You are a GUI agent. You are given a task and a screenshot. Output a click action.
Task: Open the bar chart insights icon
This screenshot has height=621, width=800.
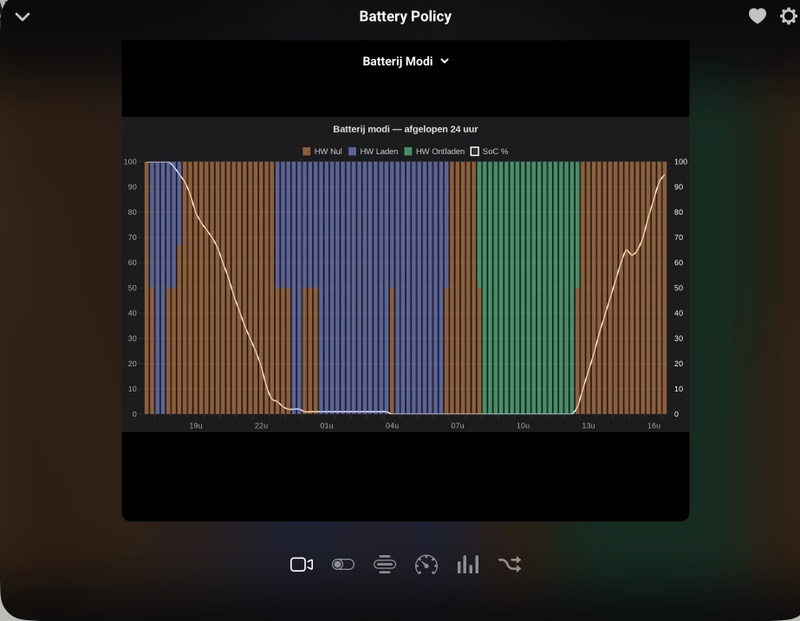click(x=468, y=564)
